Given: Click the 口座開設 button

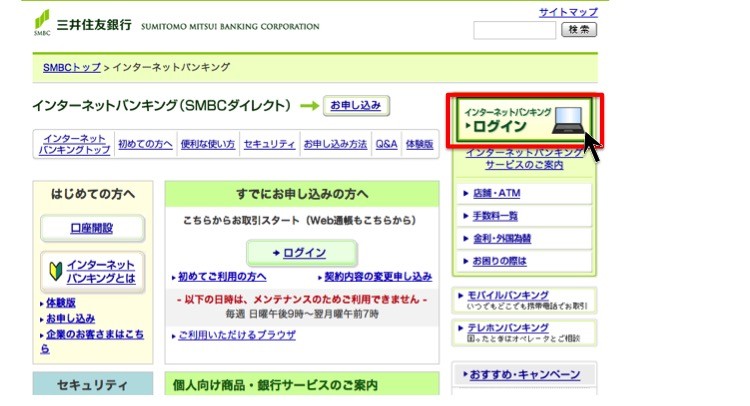Looking at the screenshot, I should 92,228.
